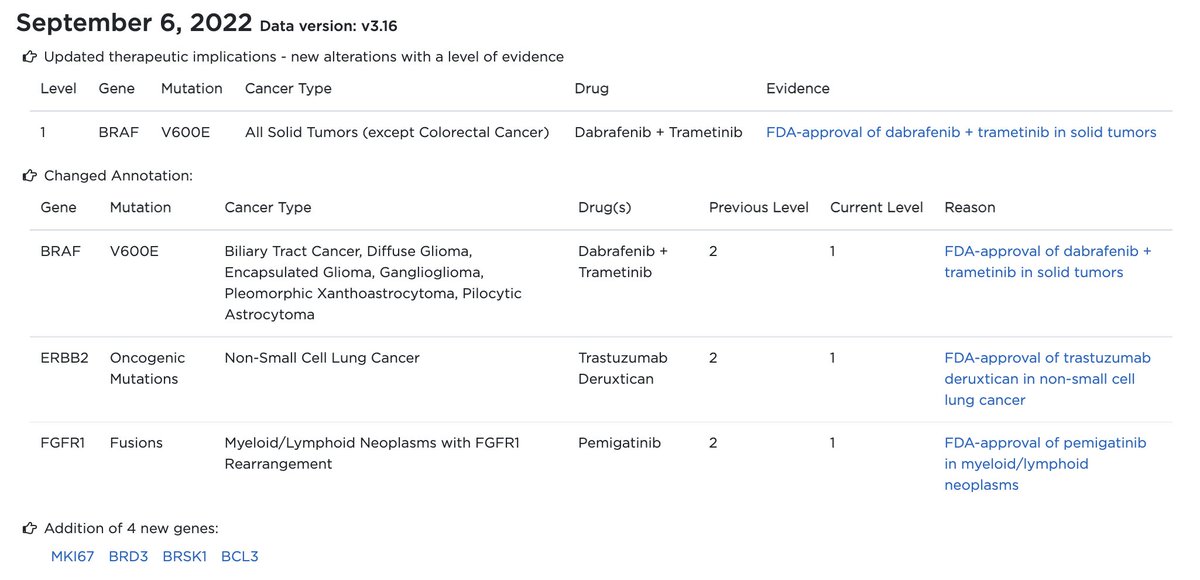Screen dimensions: 1200x580
Task: Click the pointing hand icon beside Updated therapeutic implications
Action: 30,57
